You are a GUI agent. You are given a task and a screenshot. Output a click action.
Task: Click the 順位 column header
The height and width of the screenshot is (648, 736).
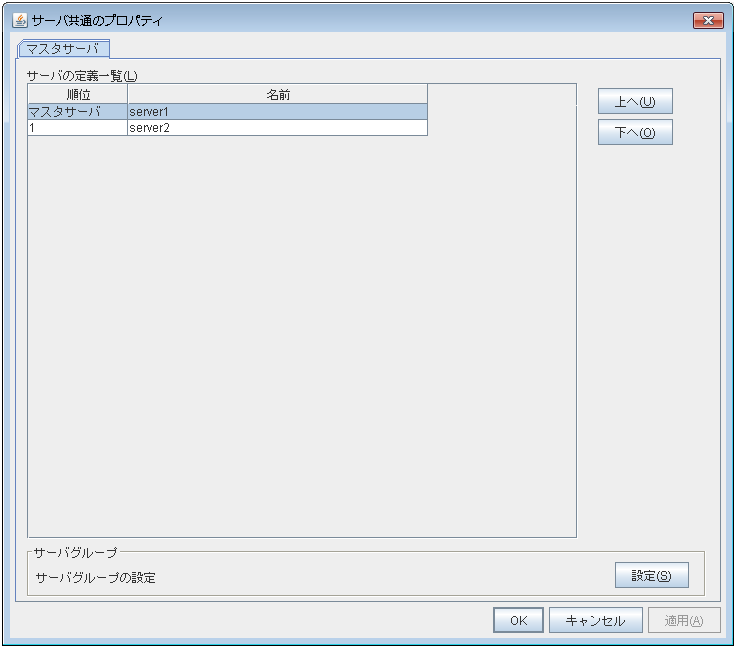77,94
